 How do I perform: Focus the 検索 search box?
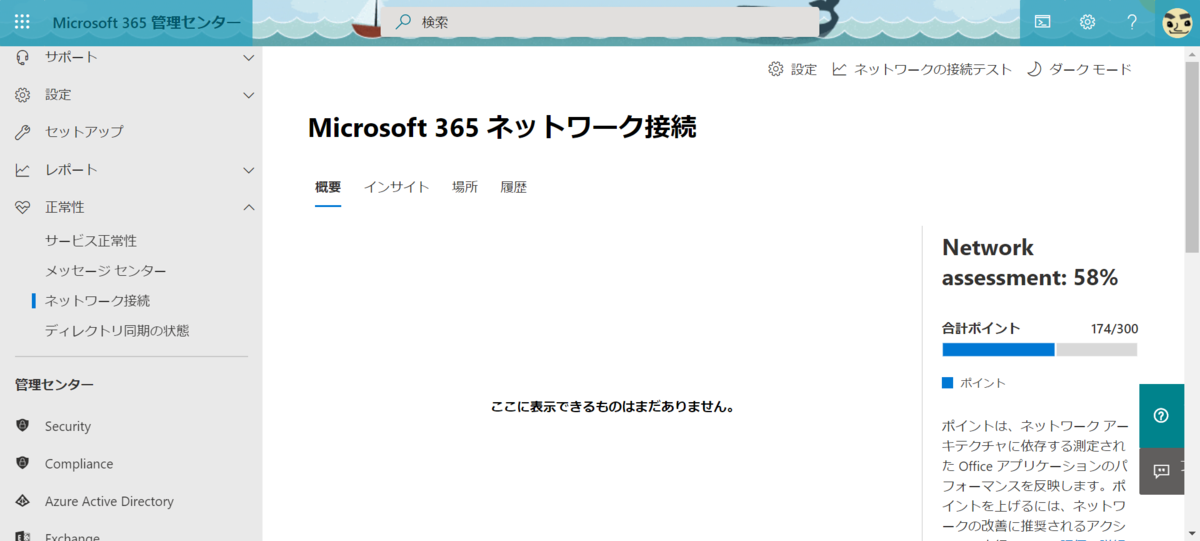point(601,22)
